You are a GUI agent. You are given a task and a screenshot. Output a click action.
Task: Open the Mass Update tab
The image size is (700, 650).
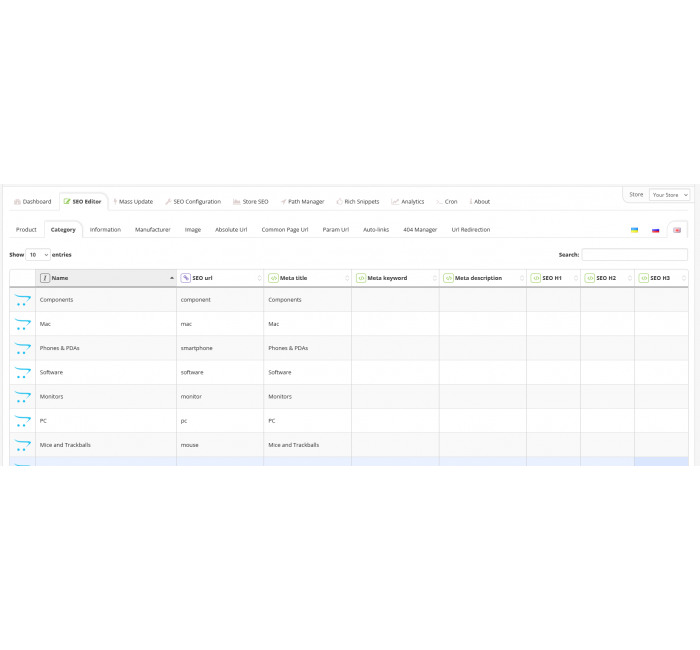coord(133,202)
